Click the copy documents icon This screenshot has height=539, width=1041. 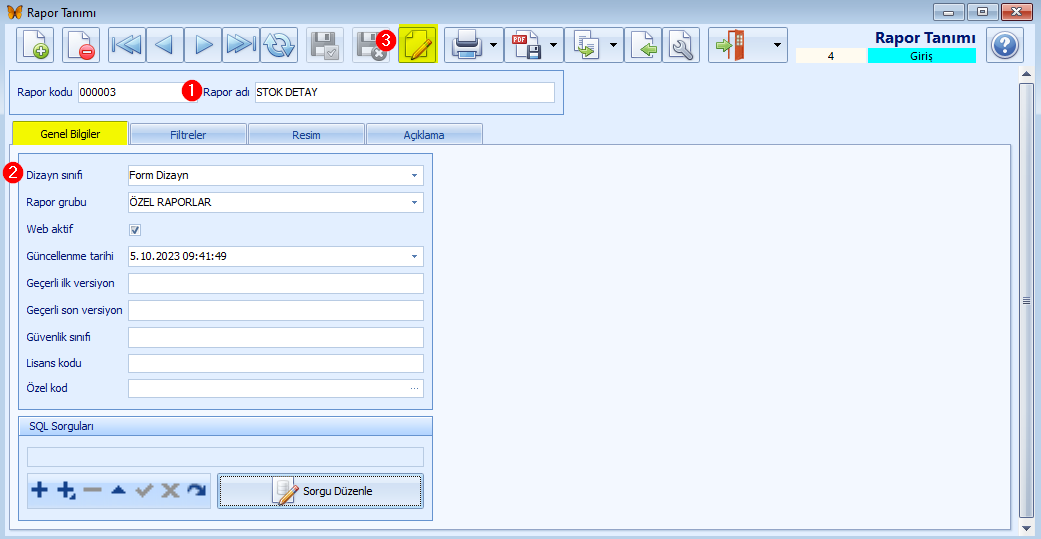586,45
